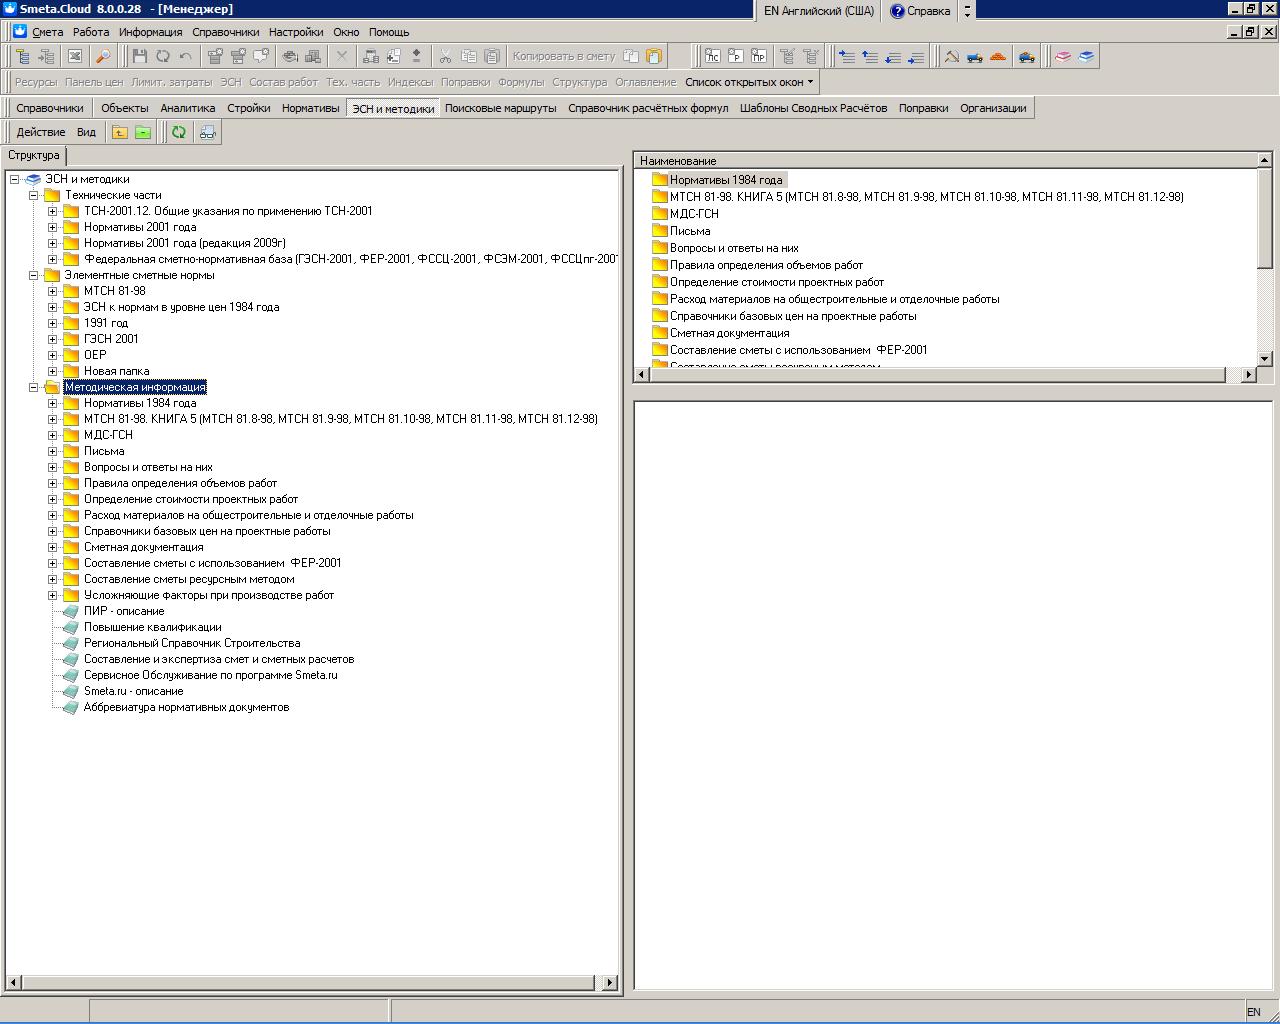The image size is (1280, 1024).
Task: Open the Действие menu button
Action: [41, 132]
